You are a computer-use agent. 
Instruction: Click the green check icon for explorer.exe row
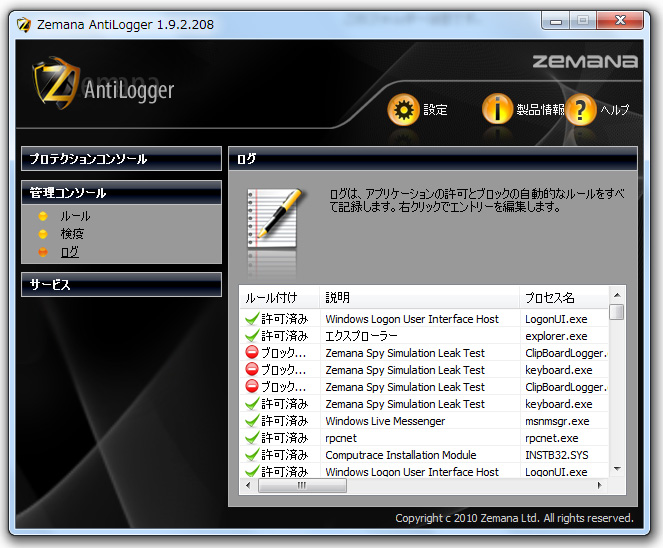coord(252,336)
